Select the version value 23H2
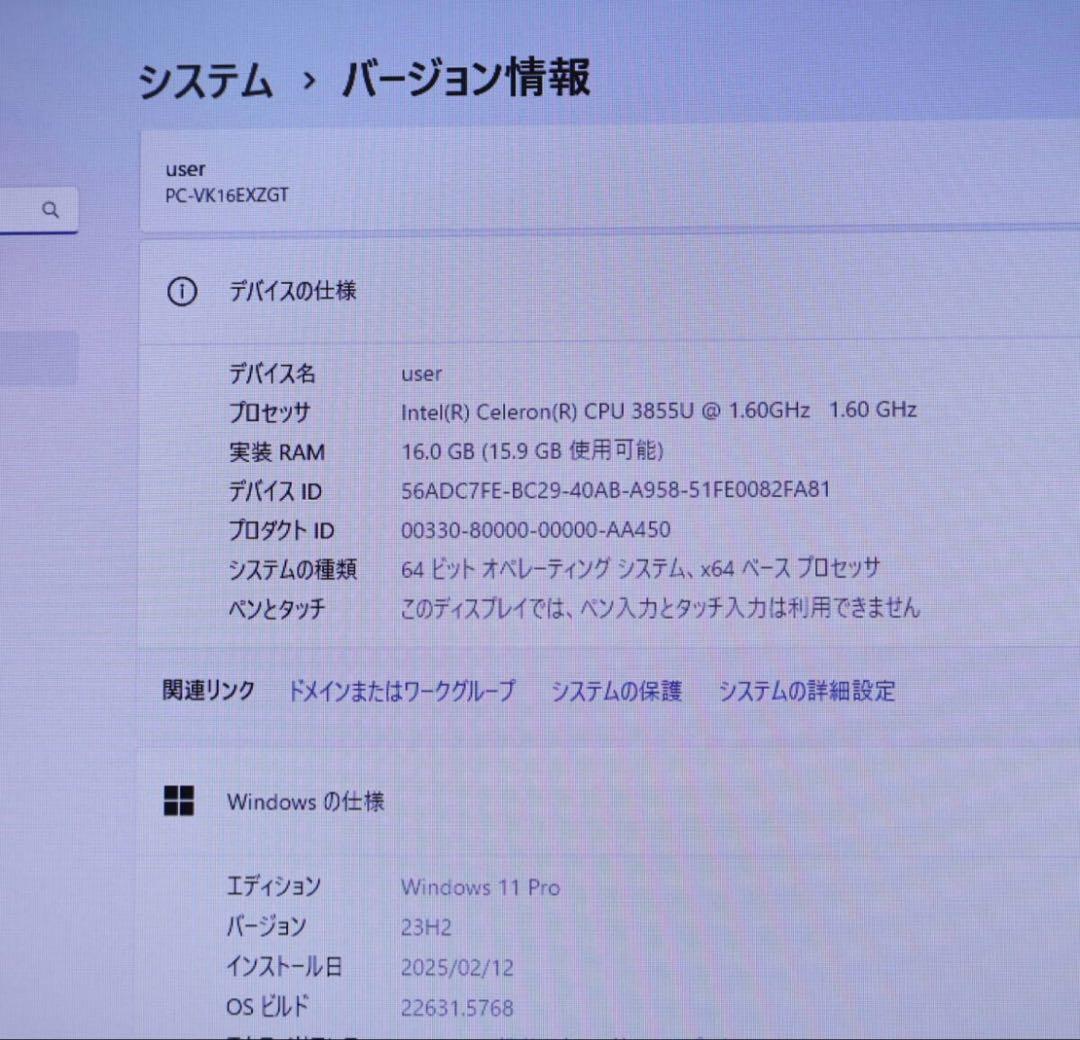This screenshot has width=1080, height=1040. [426, 927]
